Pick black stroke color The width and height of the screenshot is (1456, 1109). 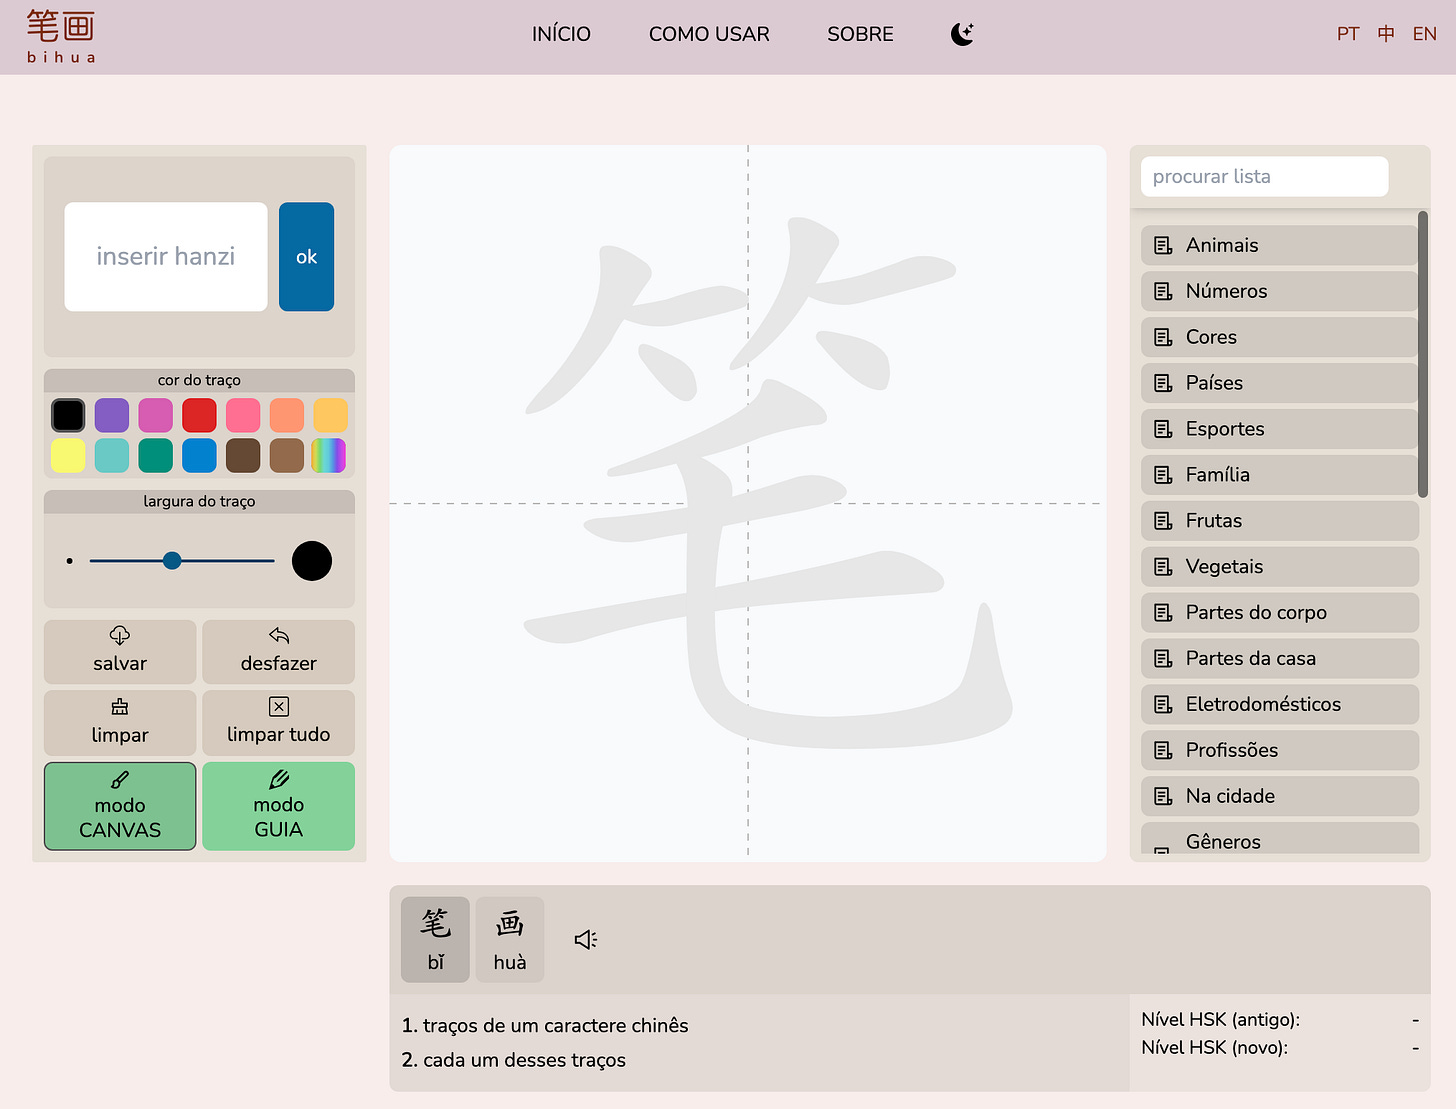coord(68,415)
